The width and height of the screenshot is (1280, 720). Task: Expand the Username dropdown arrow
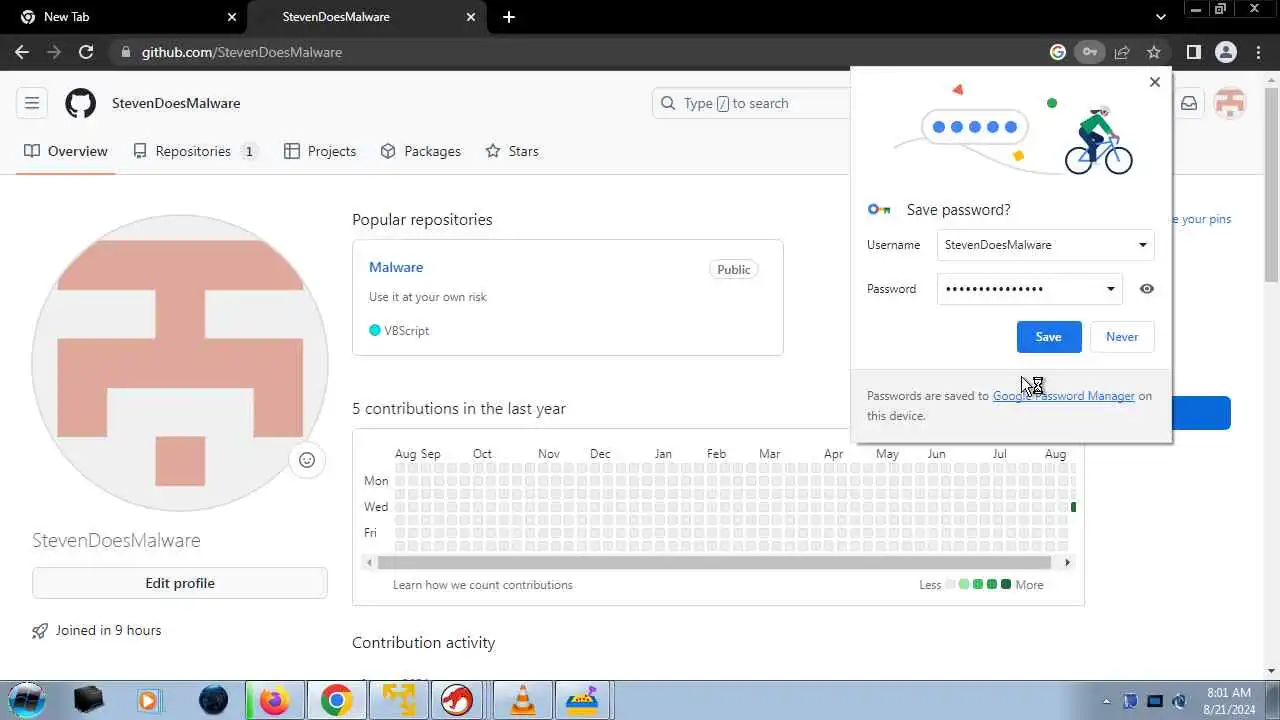click(x=1142, y=245)
